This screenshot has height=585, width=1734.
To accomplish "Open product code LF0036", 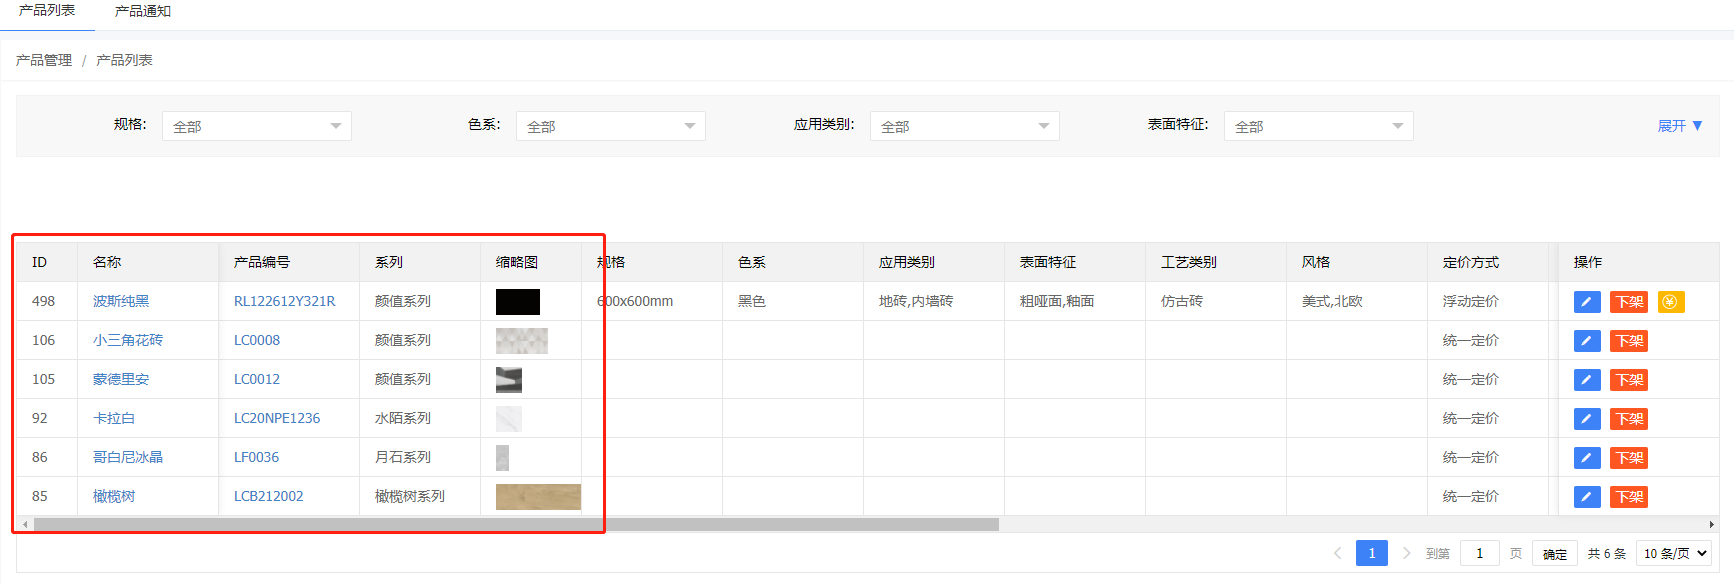I will (256, 457).
